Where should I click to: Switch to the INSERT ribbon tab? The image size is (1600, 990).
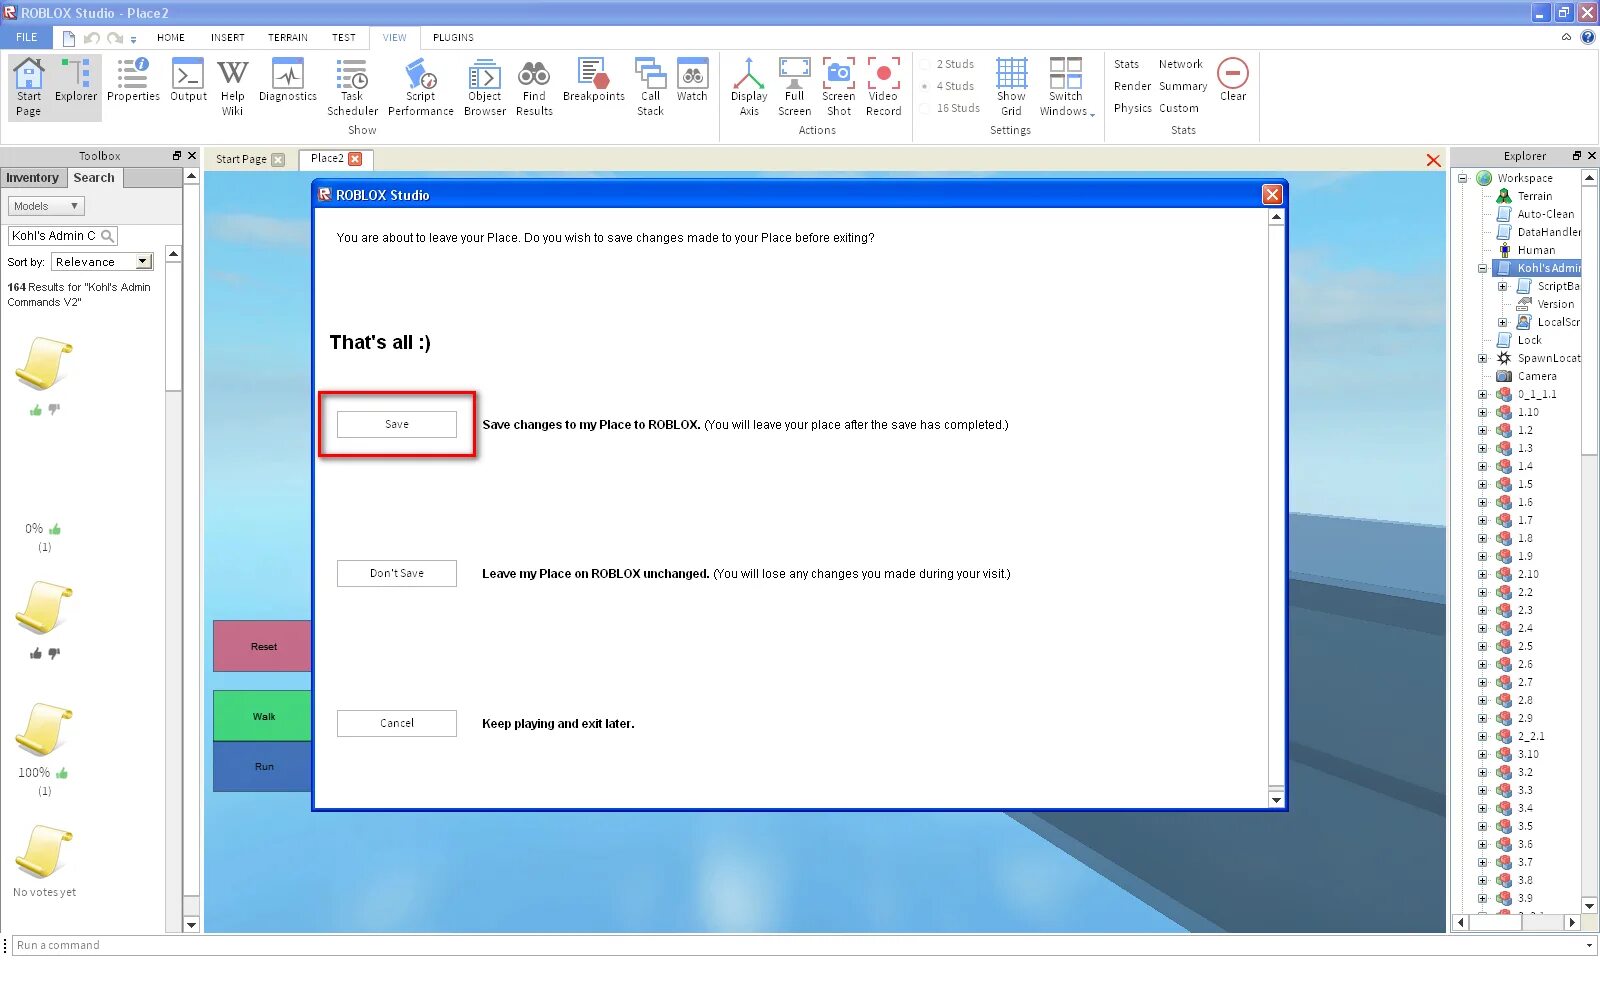(227, 37)
